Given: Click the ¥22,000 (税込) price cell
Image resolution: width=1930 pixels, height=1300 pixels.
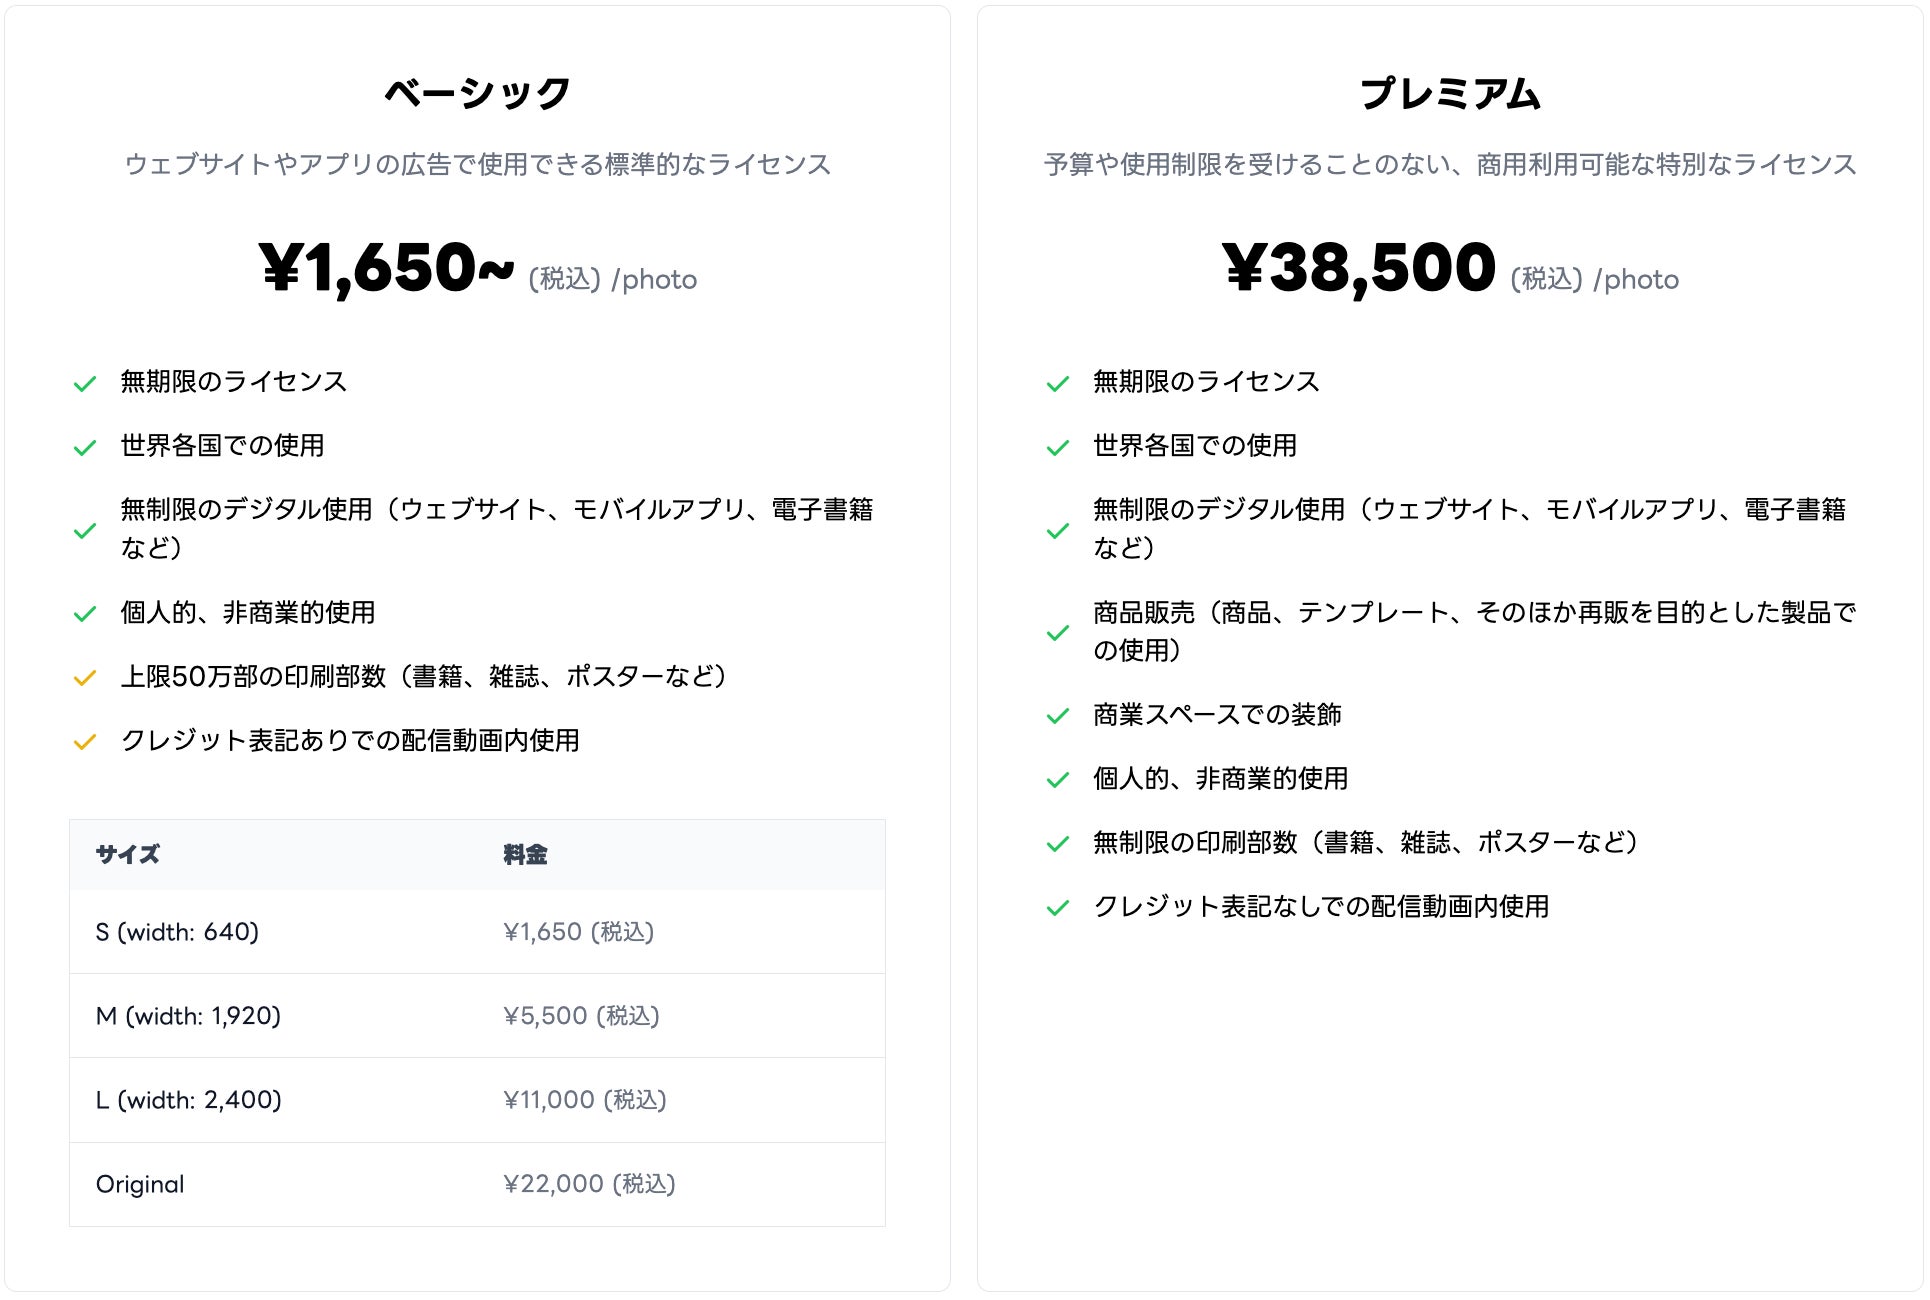Looking at the screenshot, I should [589, 1184].
